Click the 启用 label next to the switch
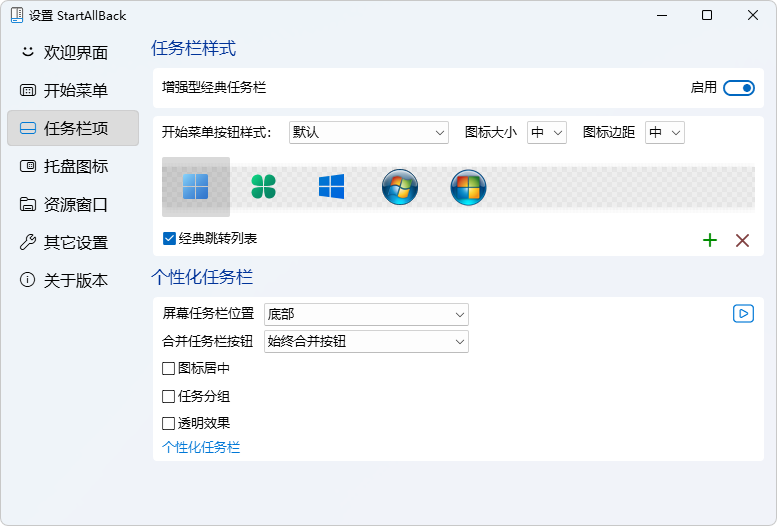Screen dimensions: 777x526 tap(704, 88)
